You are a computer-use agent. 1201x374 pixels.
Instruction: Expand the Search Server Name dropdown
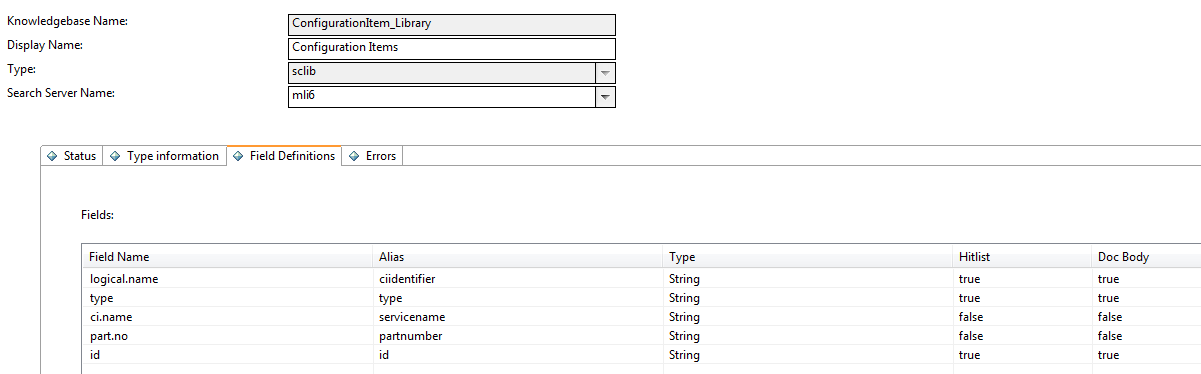605,97
